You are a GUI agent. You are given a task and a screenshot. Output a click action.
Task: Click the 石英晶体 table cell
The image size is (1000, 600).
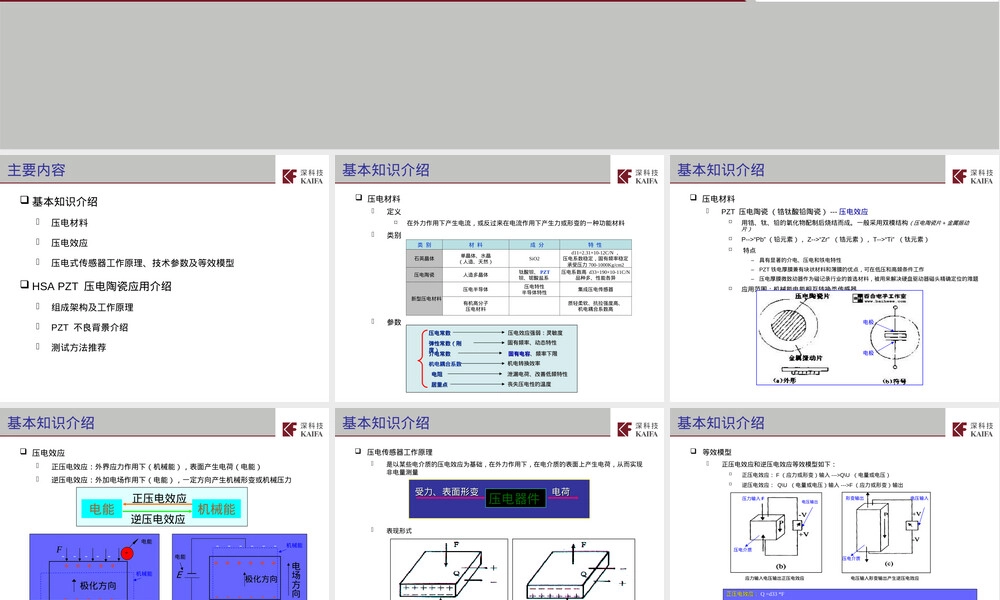point(424,258)
